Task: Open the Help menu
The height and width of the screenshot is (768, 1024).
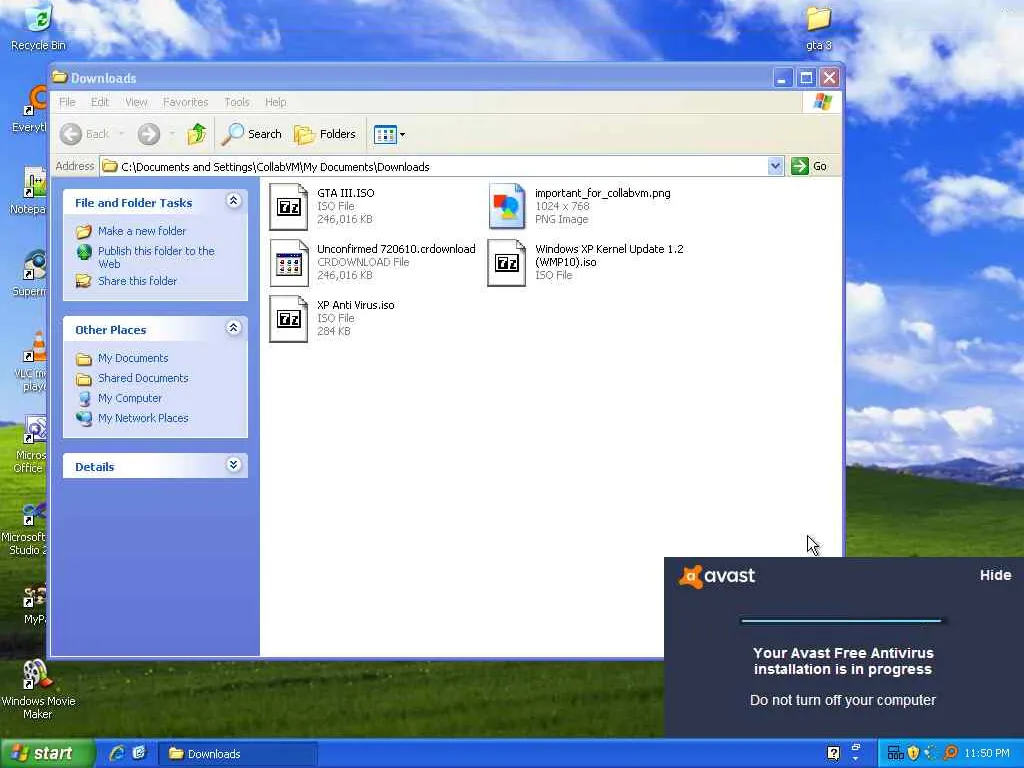Action: [x=276, y=102]
